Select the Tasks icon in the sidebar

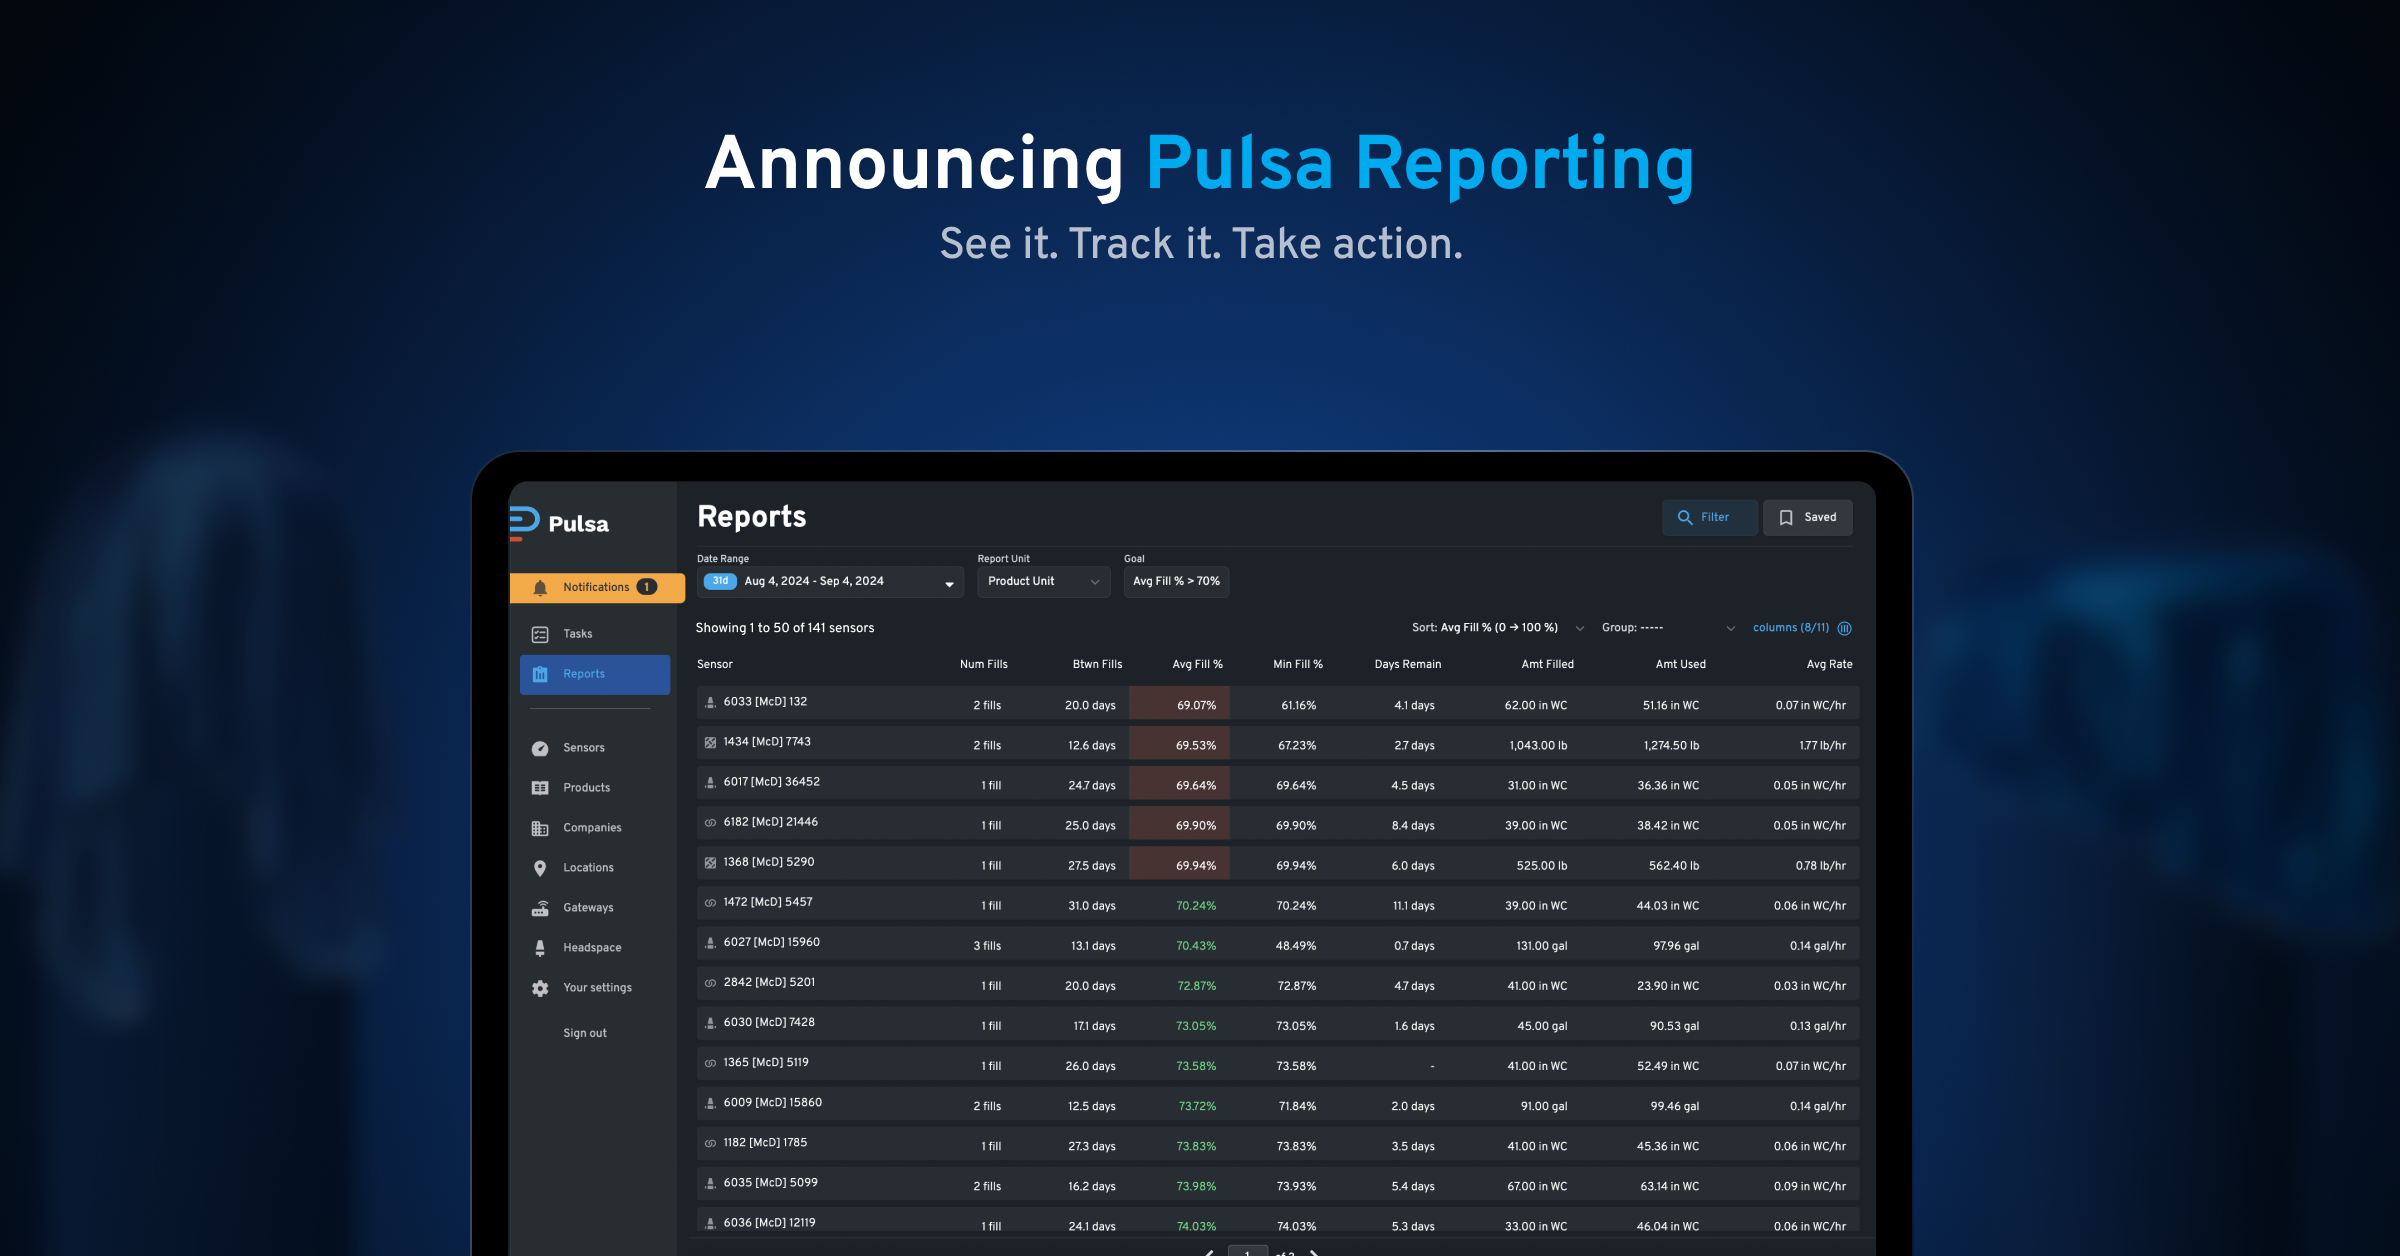[540, 633]
